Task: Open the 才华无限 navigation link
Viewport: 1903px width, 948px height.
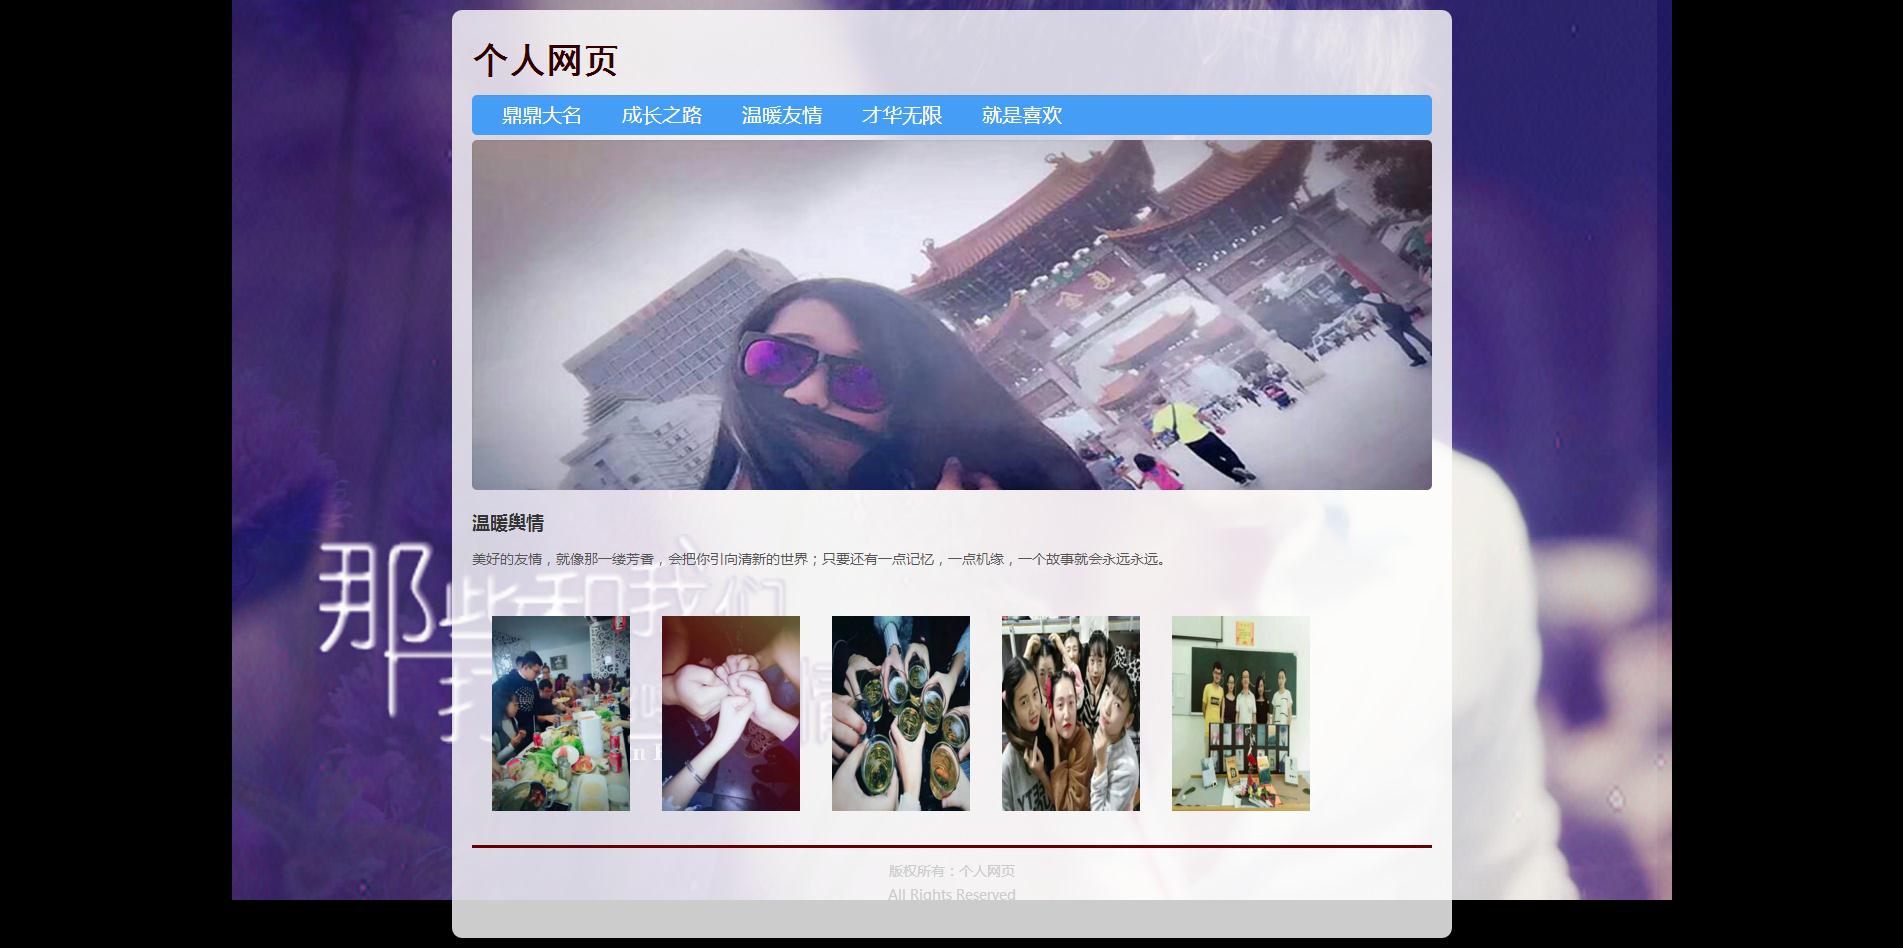Action: tap(901, 116)
